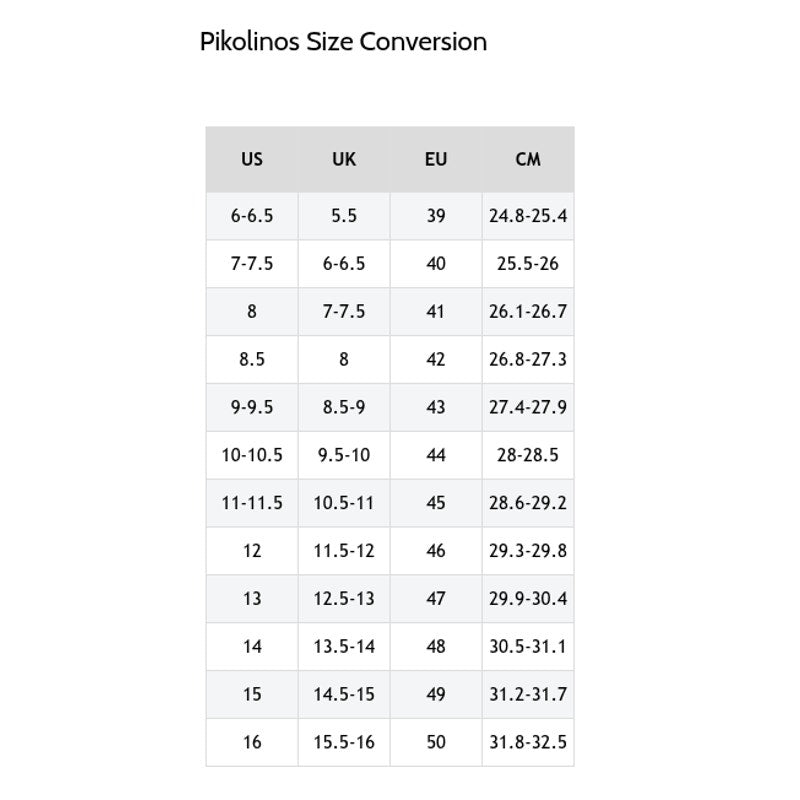
Task: Select EU size 40 cell
Action: 436,264
